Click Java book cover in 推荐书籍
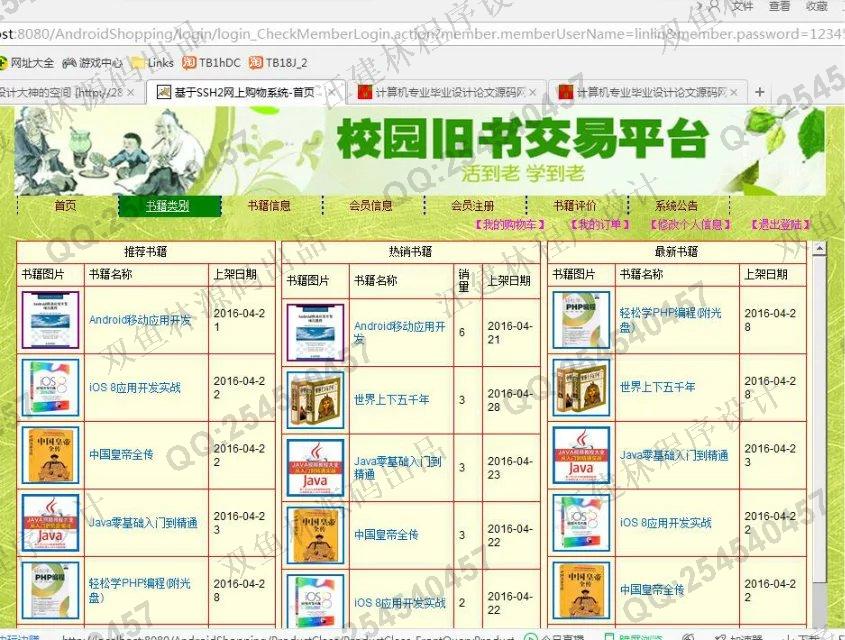Viewport: 845px width, 640px height. pyautogui.click(x=50, y=523)
